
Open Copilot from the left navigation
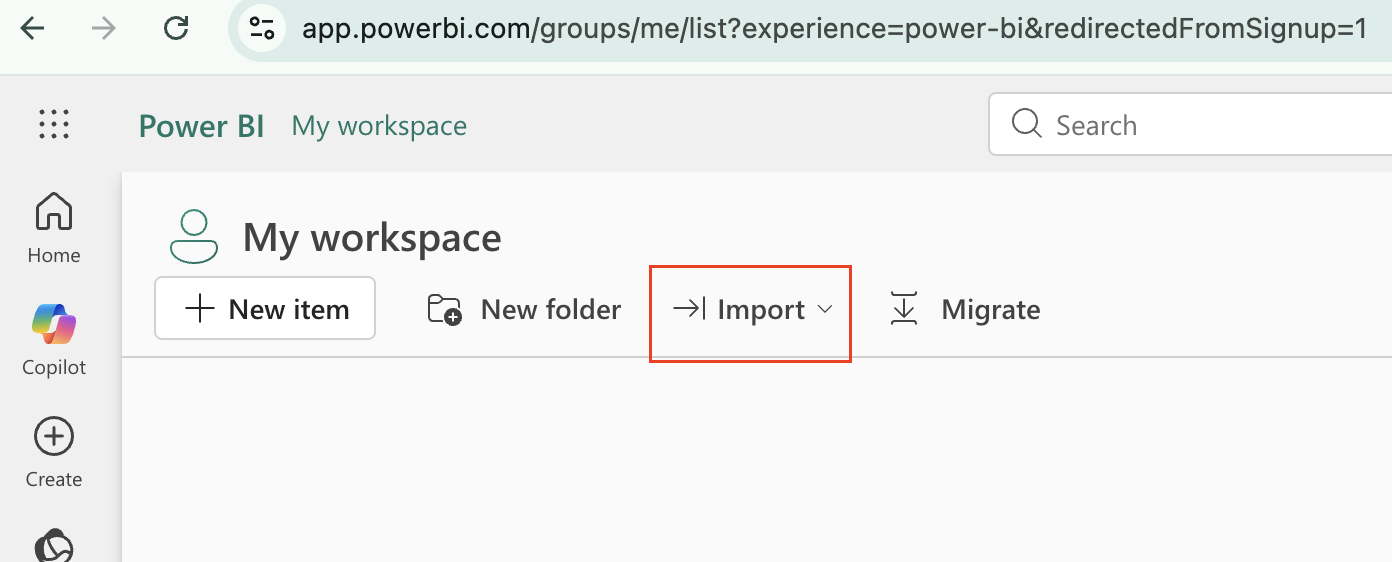tap(54, 340)
